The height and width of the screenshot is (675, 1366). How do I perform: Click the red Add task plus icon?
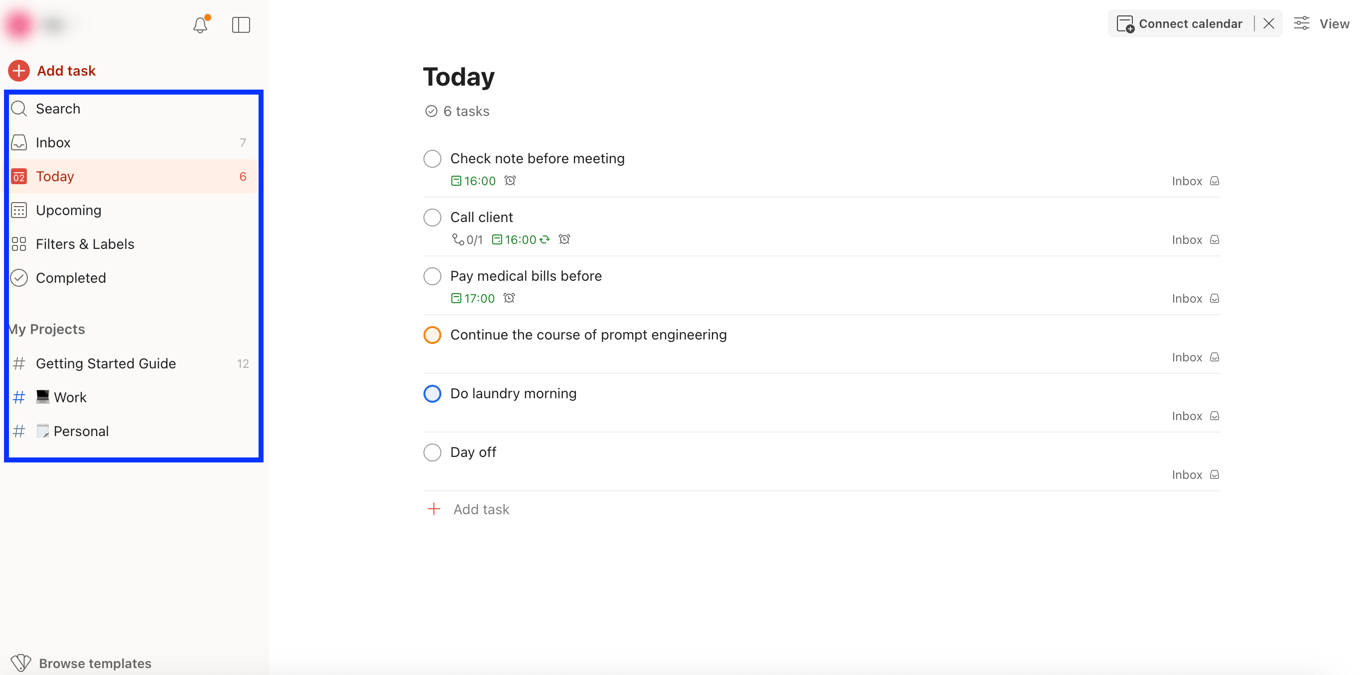pos(19,71)
